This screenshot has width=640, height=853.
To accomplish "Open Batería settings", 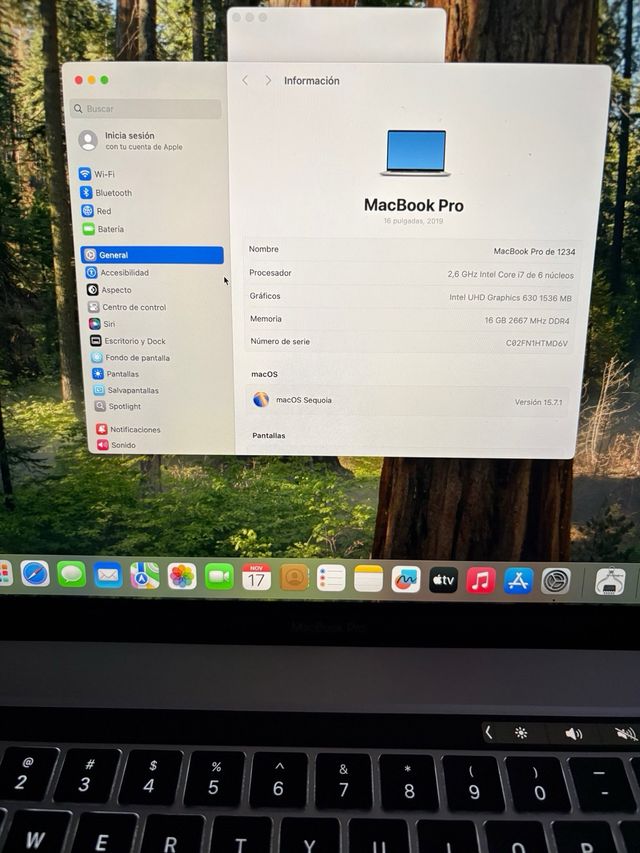I will [103, 229].
